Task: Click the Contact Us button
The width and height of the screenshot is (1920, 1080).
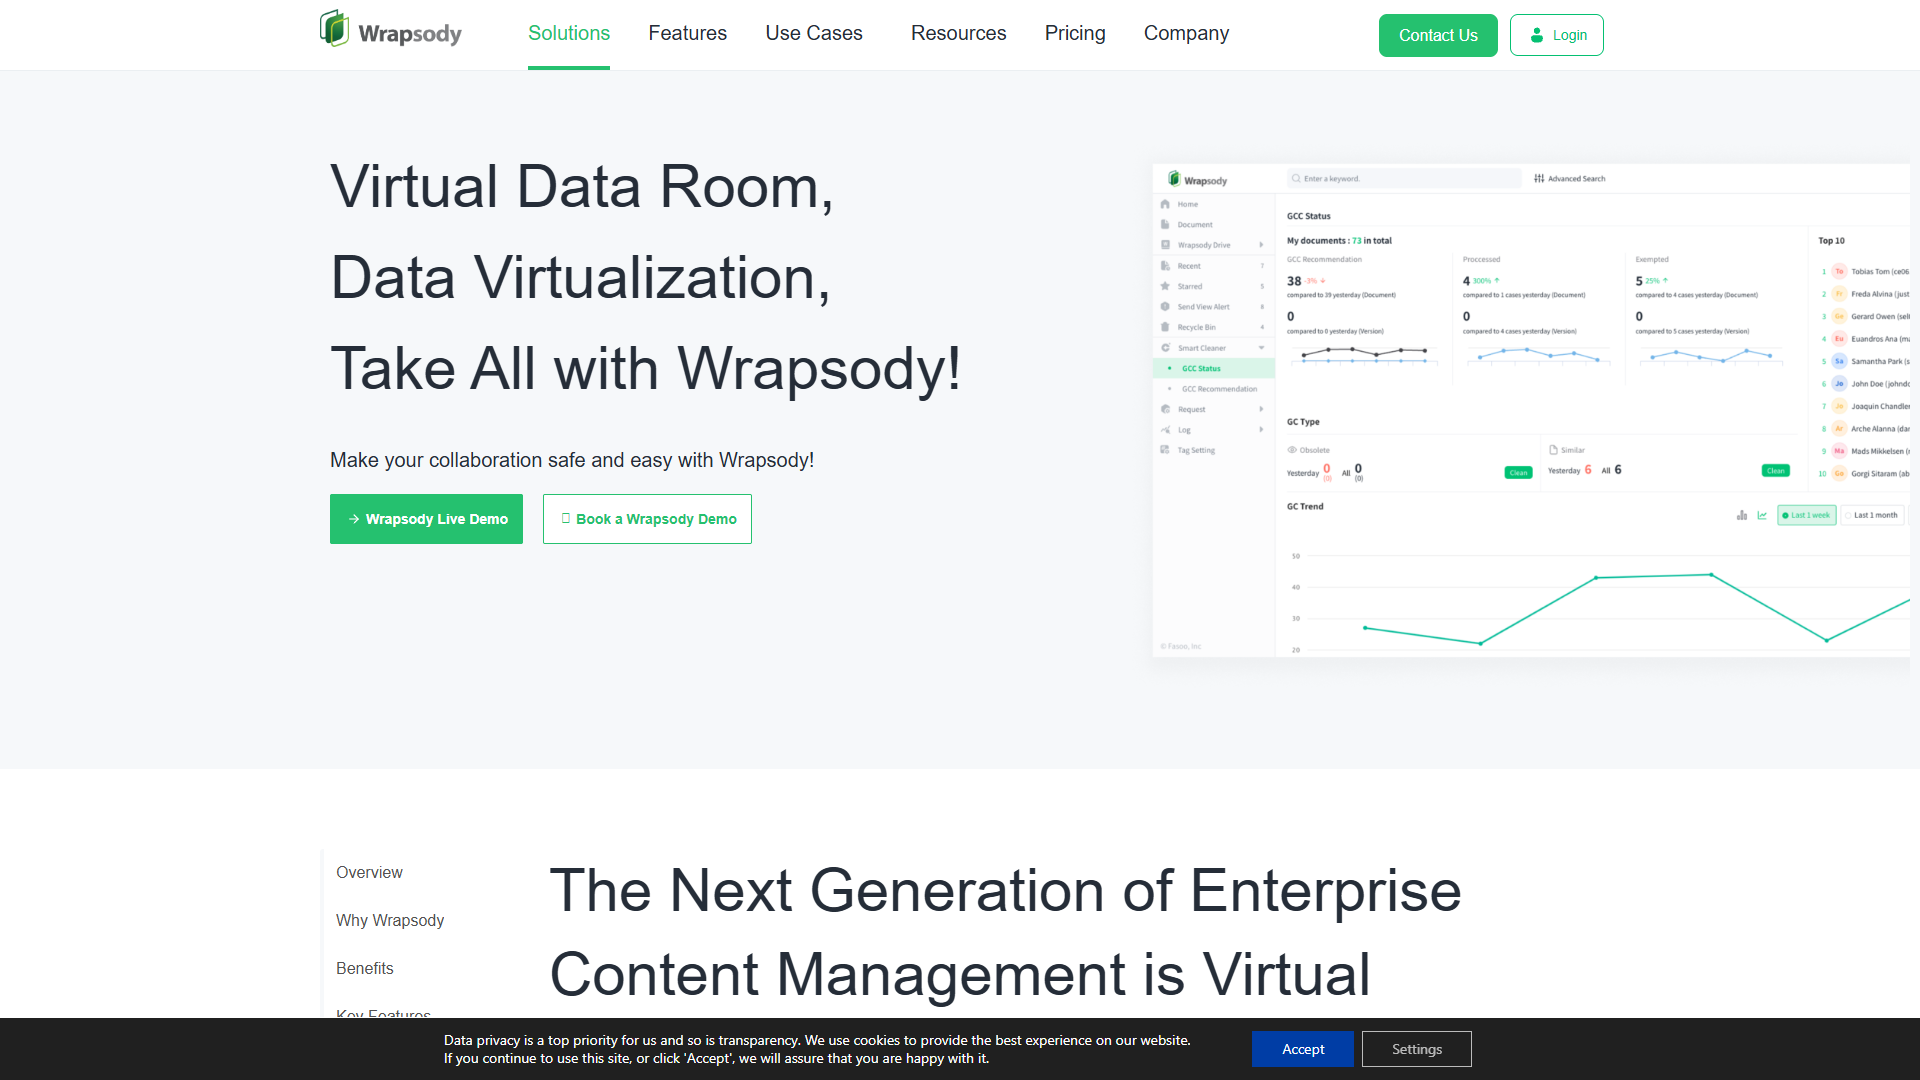Action: pos(1438,35)
